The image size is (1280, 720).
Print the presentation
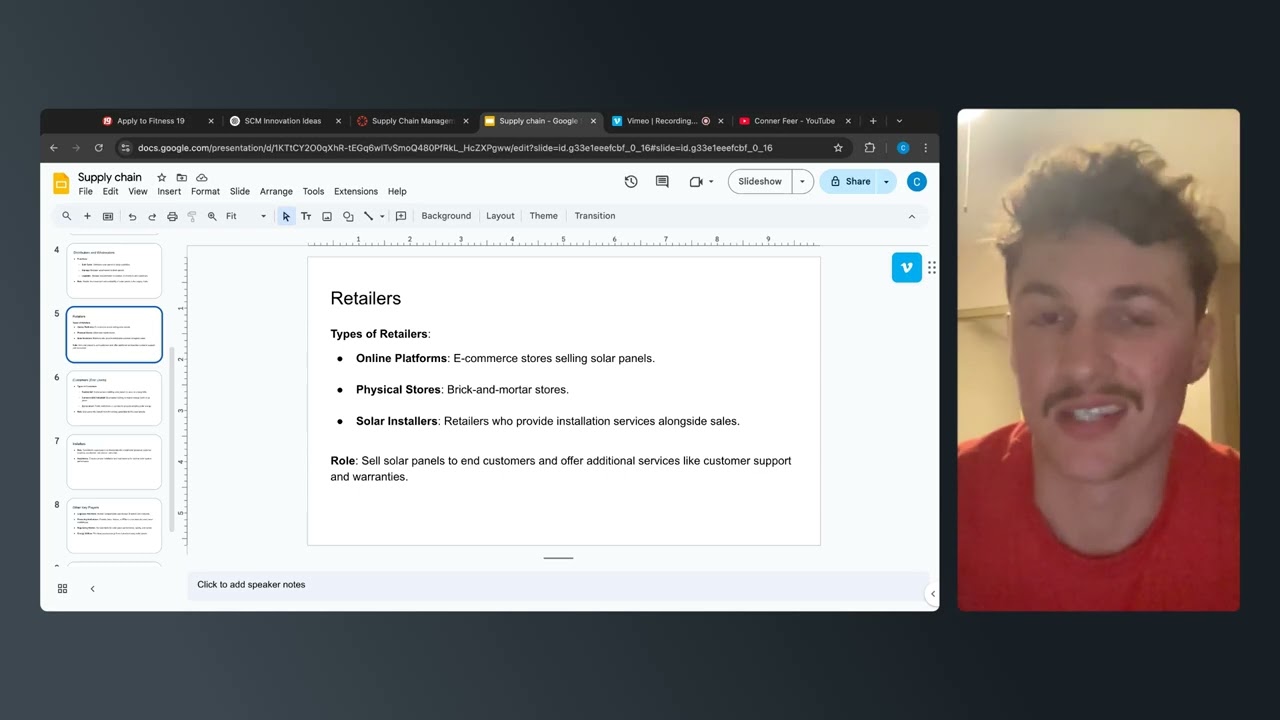tap(172, 216)
